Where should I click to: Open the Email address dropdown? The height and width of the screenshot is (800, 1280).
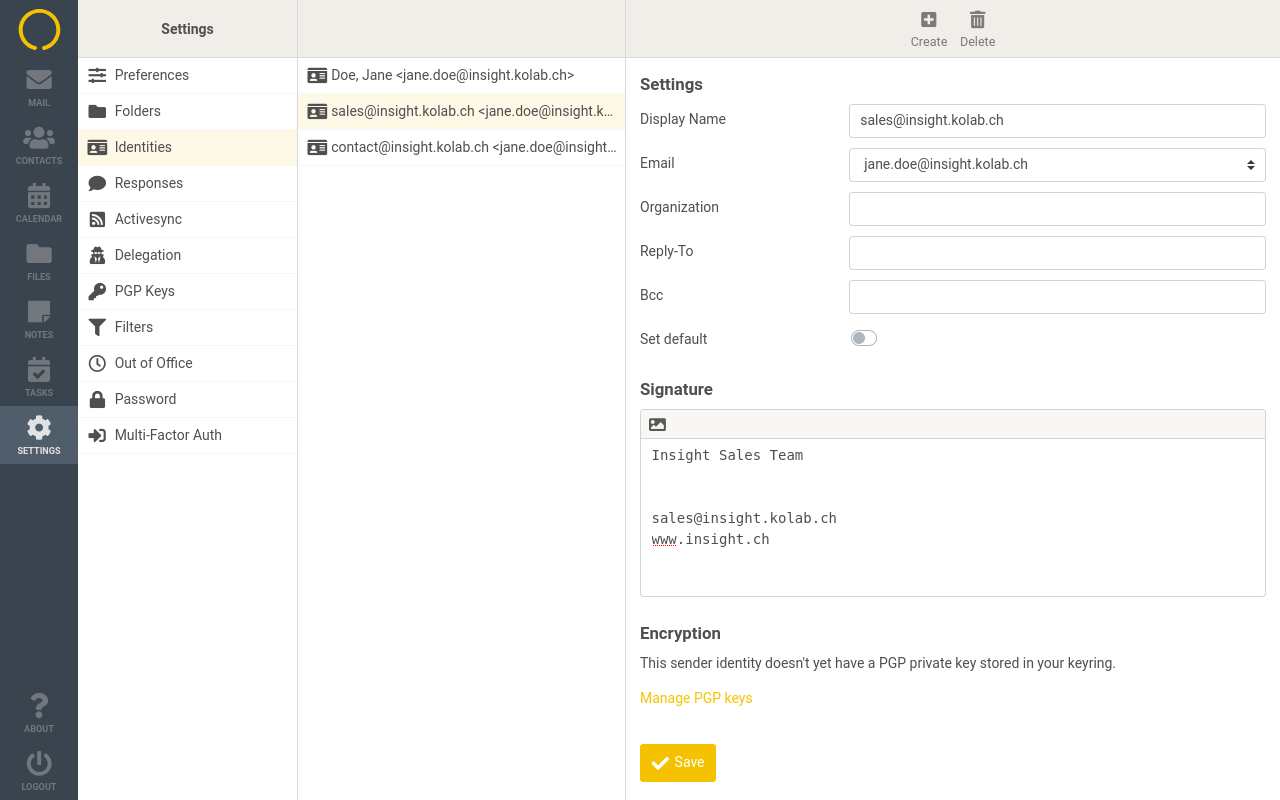(1057, 165)
